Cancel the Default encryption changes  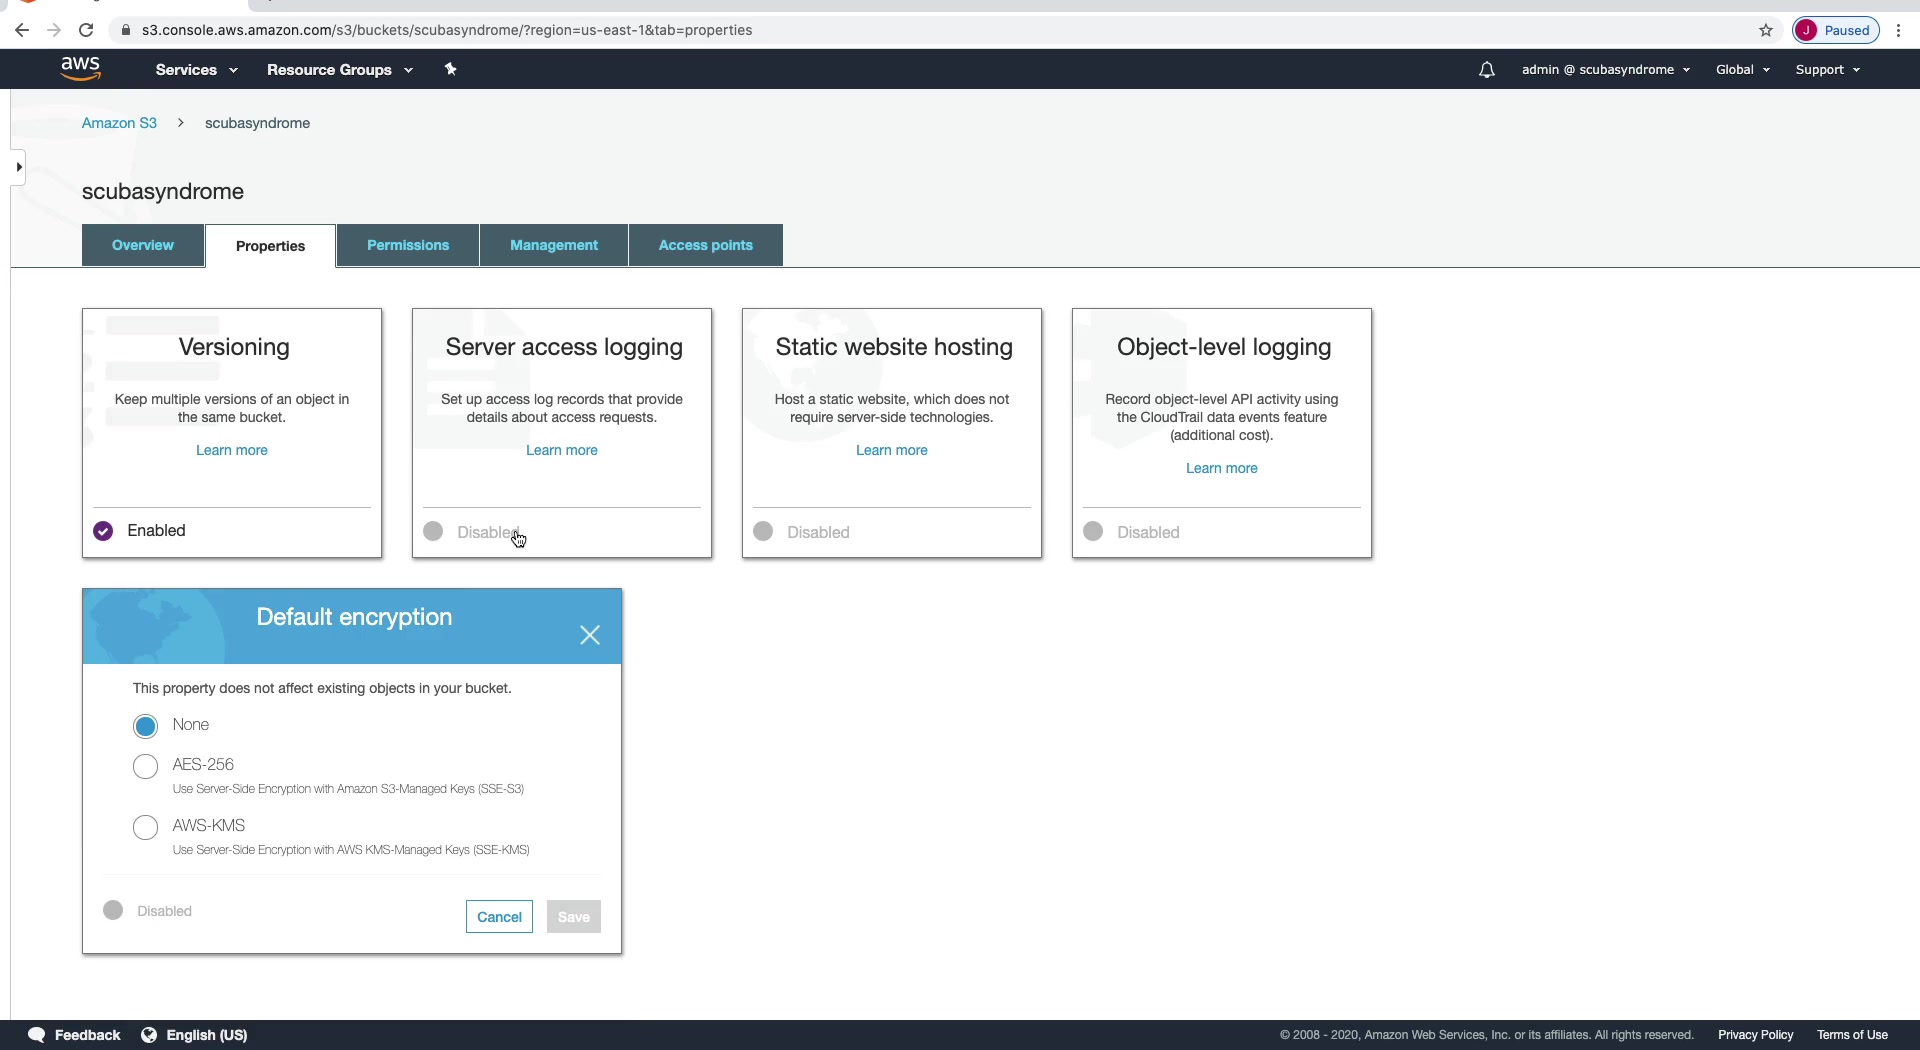click(499, 917)
